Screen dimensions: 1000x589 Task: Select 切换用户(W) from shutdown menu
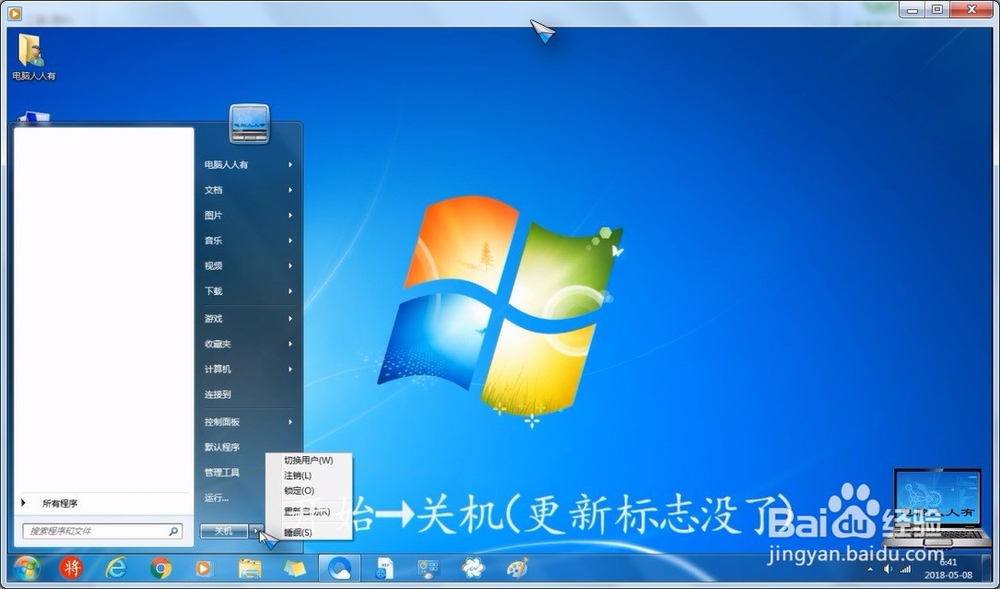tap(309, 460)
